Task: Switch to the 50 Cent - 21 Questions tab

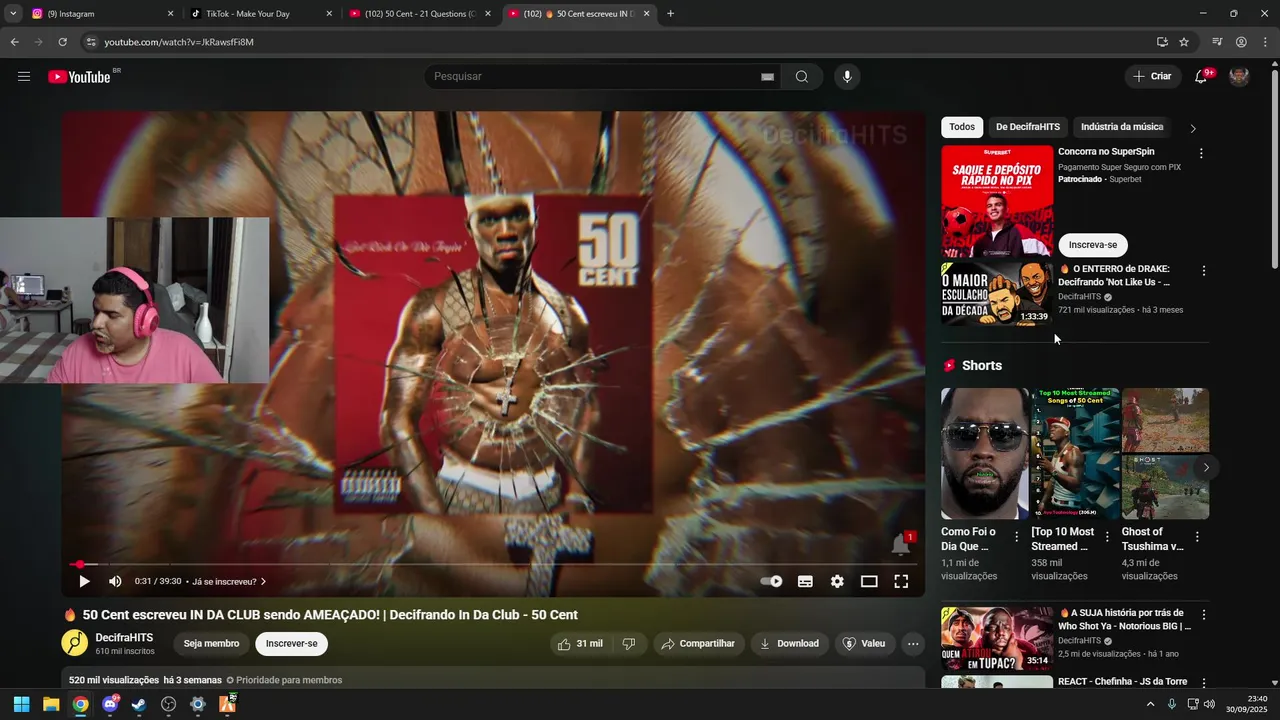Action: [x=420, y=14]
